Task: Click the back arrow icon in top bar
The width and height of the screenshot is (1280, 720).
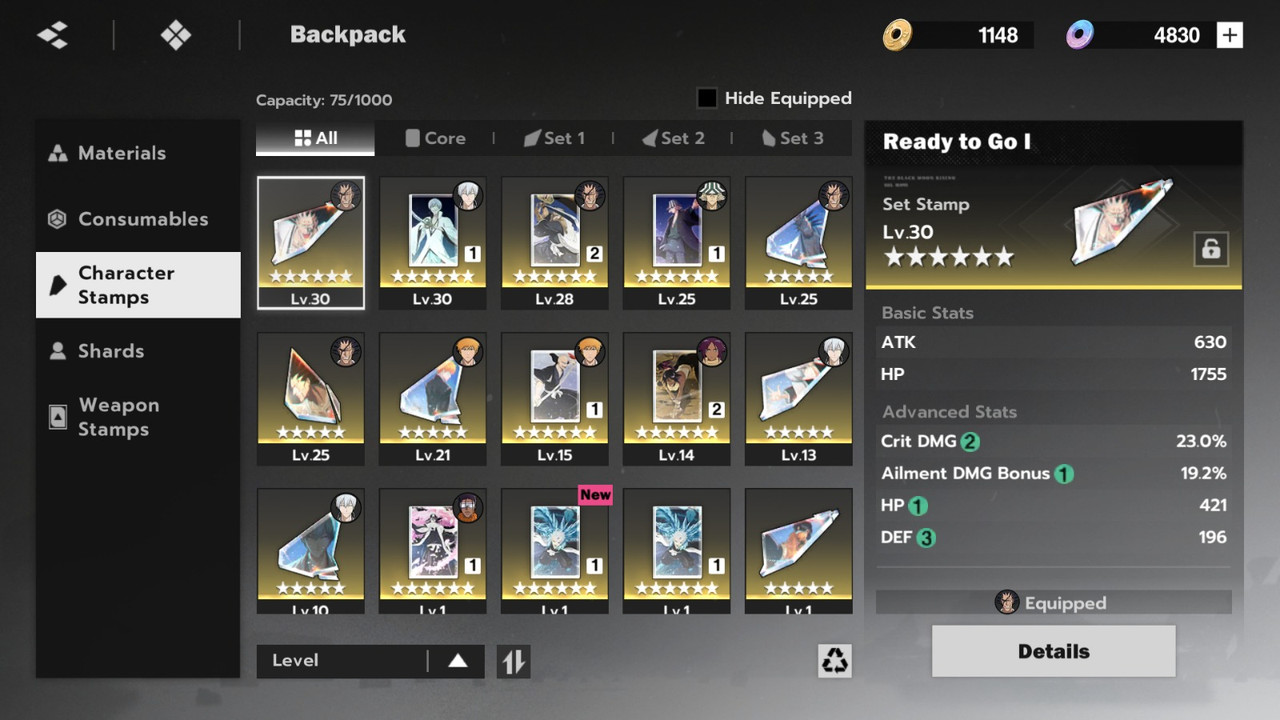Action: [x=53, y=35]
